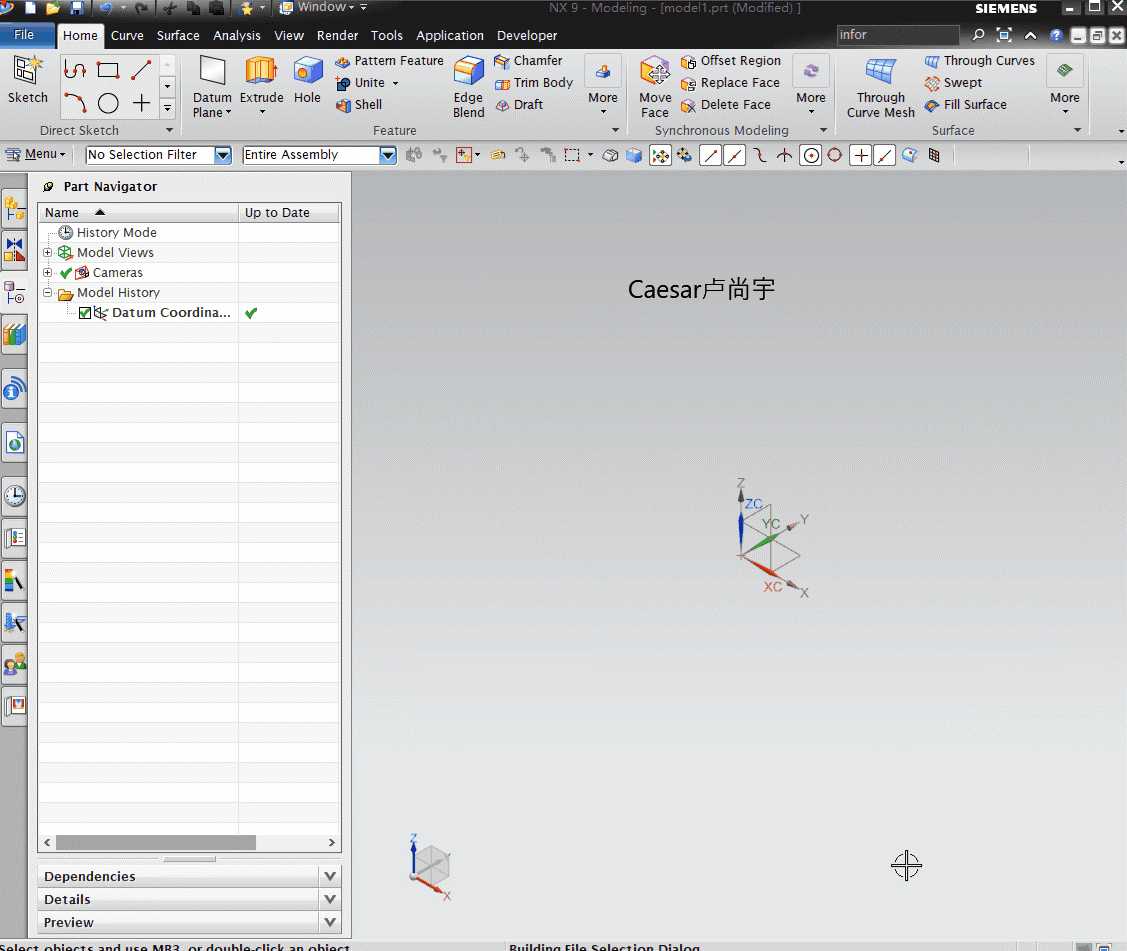Select the Circle sketch tool
The width and height of the screenshot is (1127, 951).
point(108,103)
